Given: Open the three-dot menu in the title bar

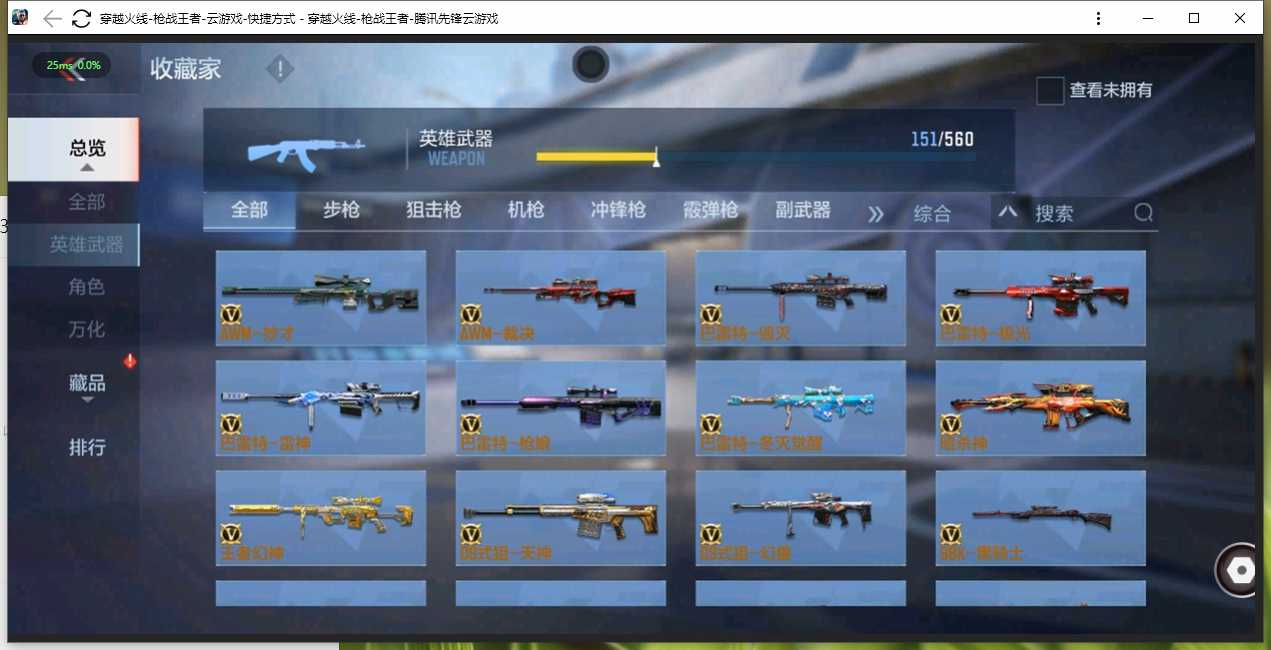Looking at the screenshot, I should tap(1098, 18).
